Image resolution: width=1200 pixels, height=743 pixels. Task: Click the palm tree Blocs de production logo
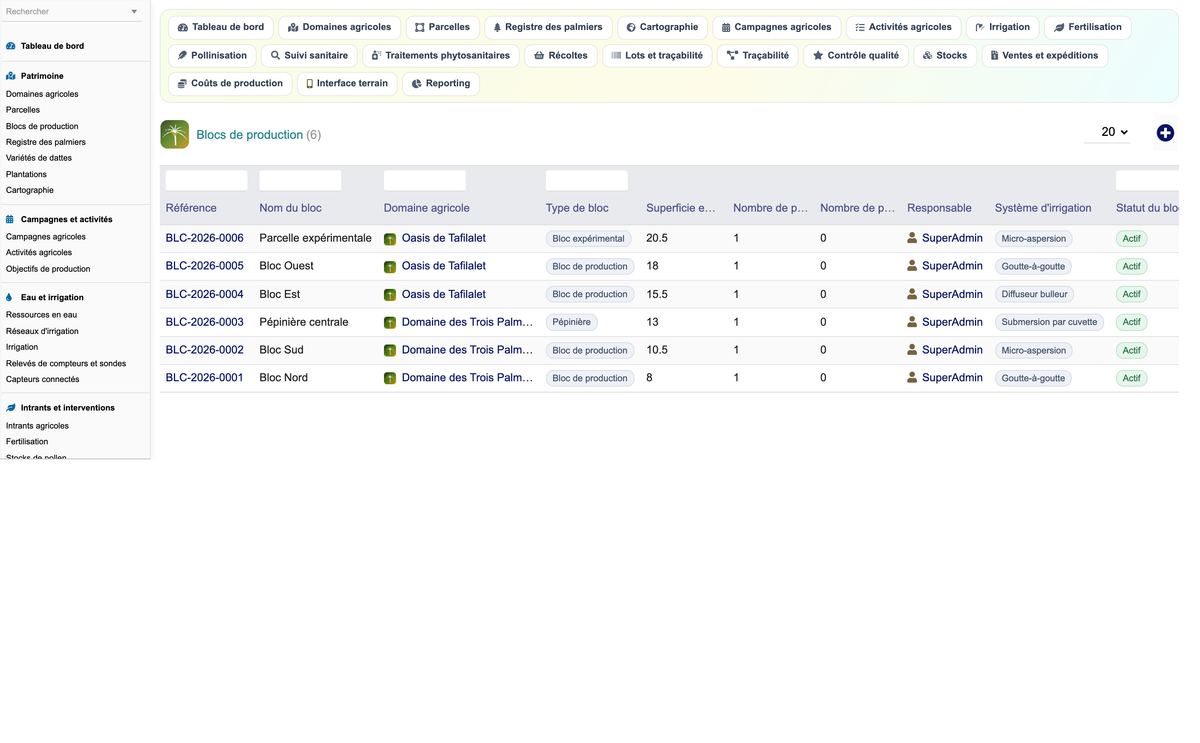point(175,134)
